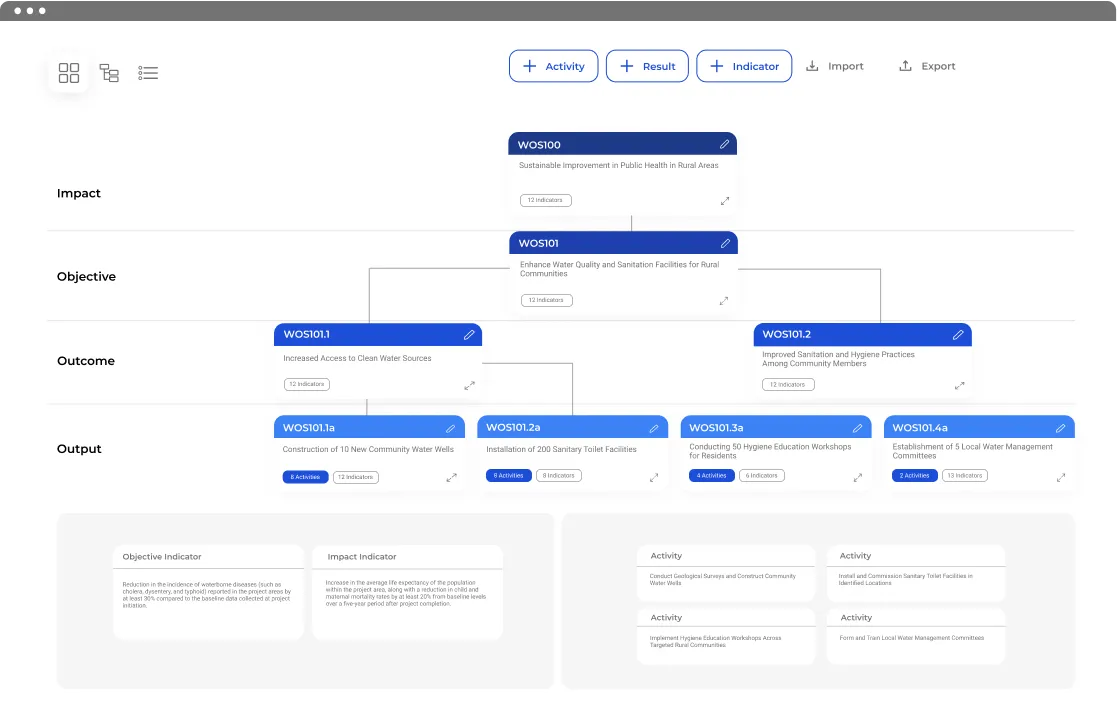The image size is (1117, 707).
Task: Click 'Enhance Water Quality and Sanitation' description
Action: [x=620, y=269]
